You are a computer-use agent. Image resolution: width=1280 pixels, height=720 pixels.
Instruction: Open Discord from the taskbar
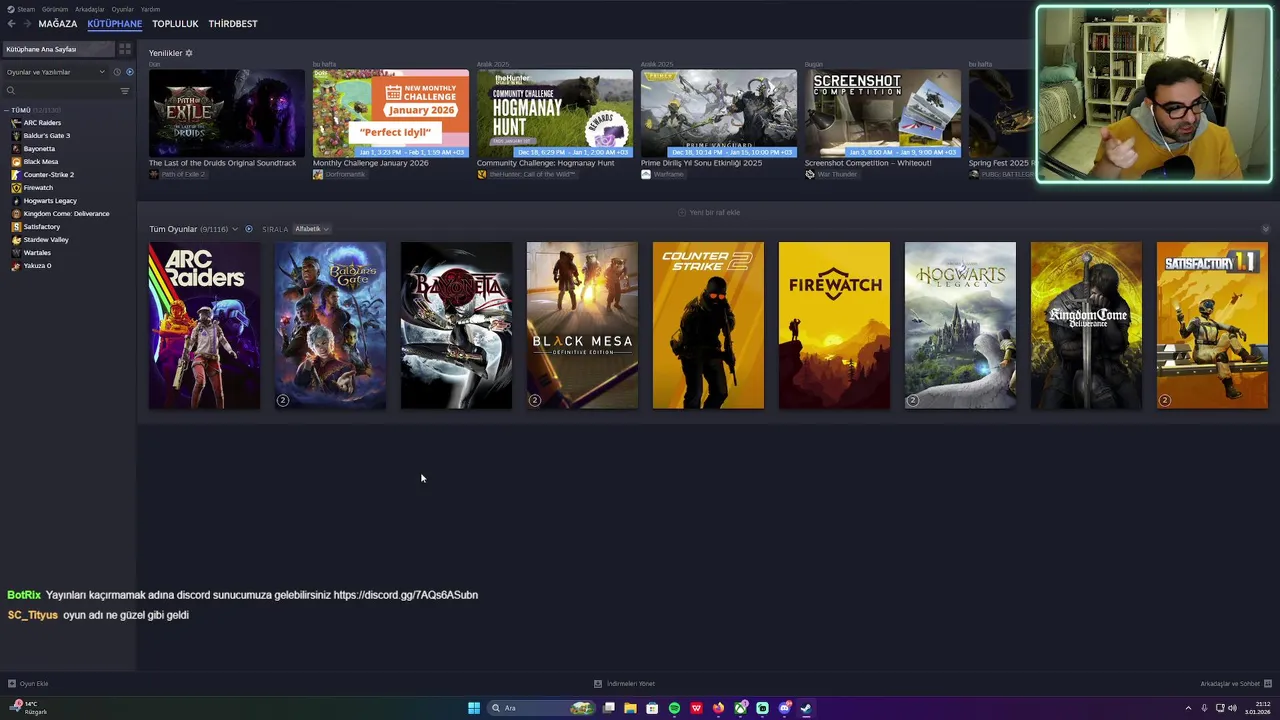click(785, 708)
